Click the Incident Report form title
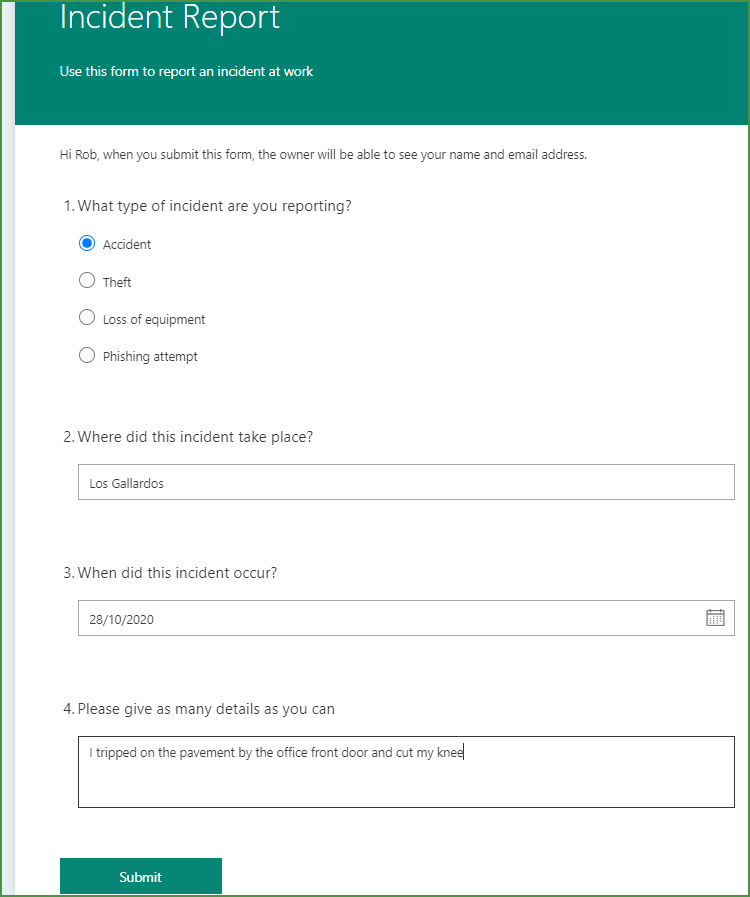The image size is (750, 897). tap(170, 17)
